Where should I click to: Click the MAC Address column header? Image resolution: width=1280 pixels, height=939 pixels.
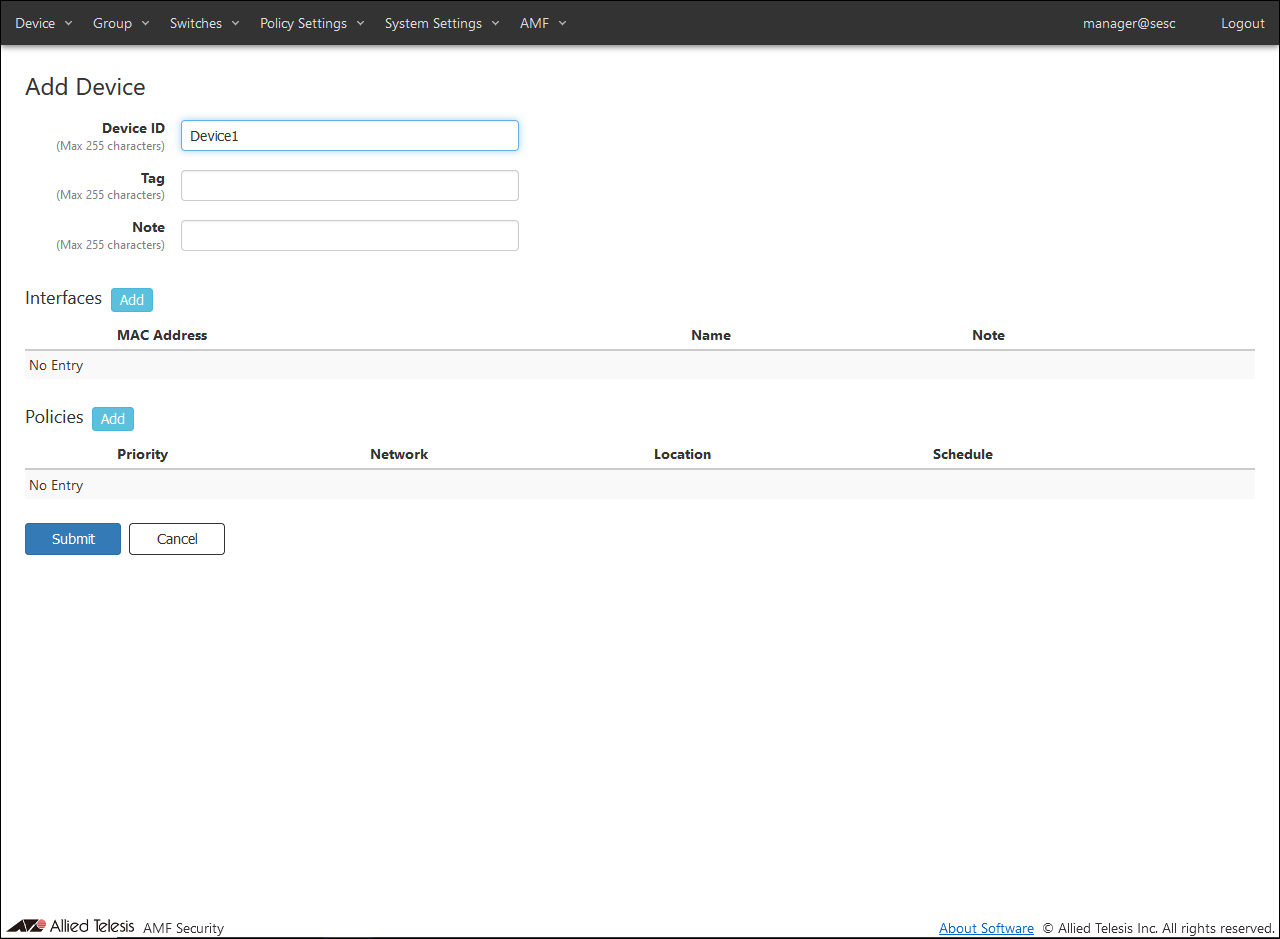[x=162, y=335]
